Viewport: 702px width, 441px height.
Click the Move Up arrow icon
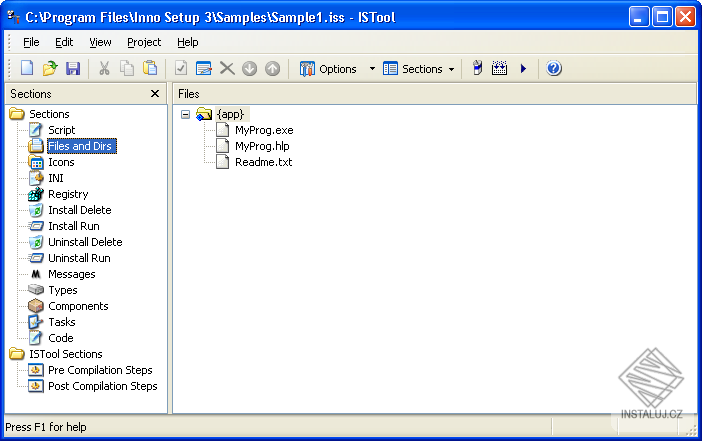click(272, 69)
